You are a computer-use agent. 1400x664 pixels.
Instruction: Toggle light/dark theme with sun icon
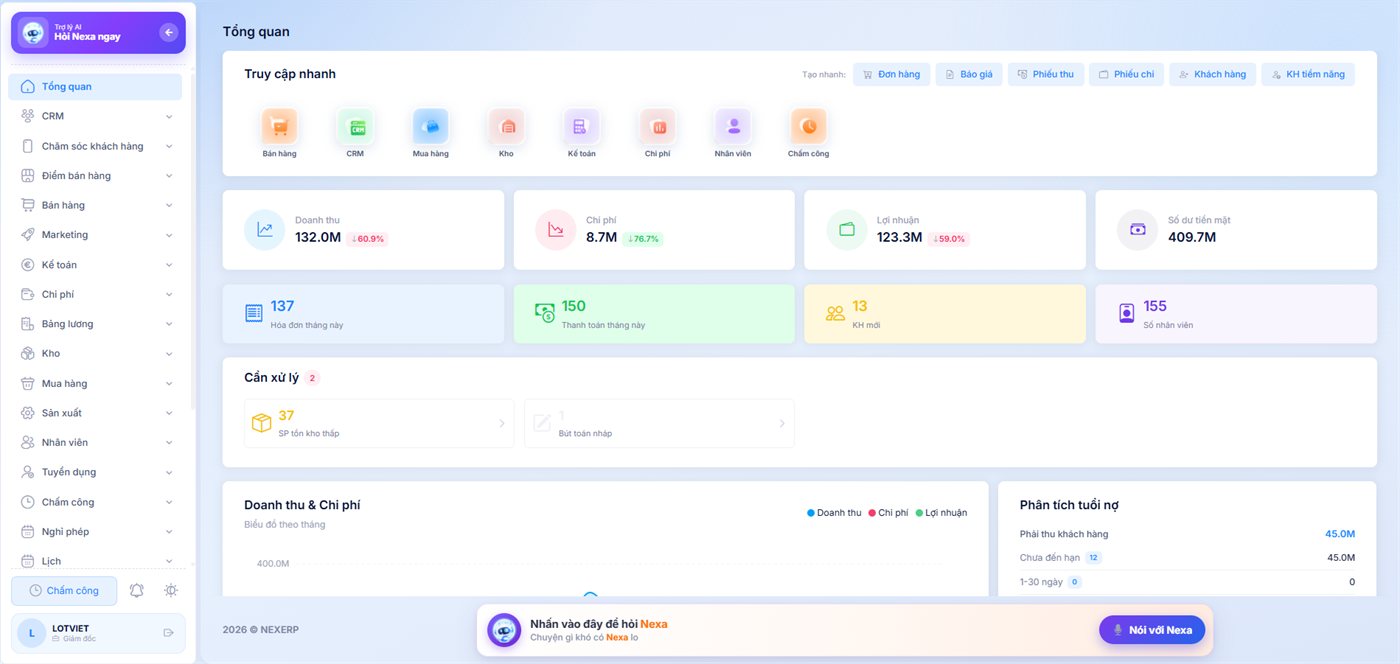[171, 591]
